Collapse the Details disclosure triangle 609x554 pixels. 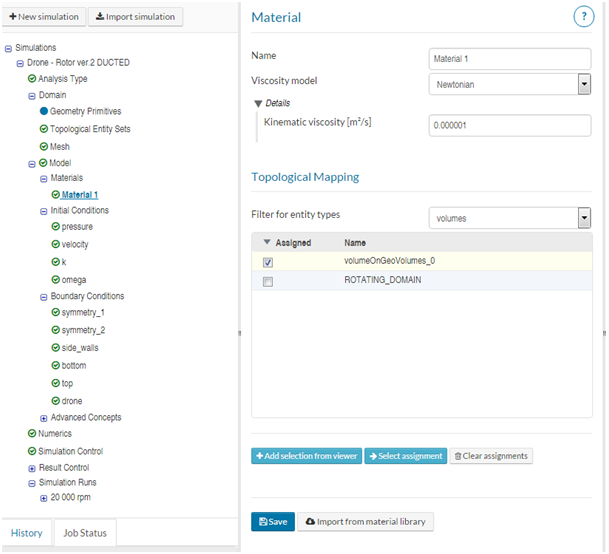tap(259, 103)
